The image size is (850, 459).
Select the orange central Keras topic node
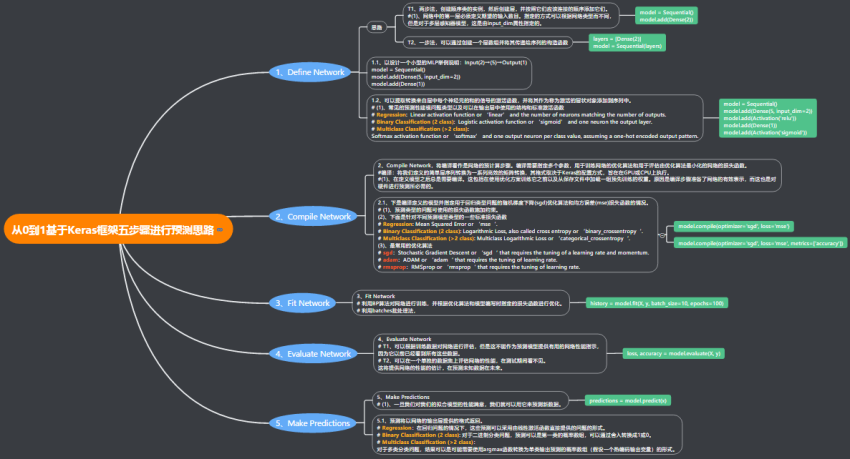point(119,229)
